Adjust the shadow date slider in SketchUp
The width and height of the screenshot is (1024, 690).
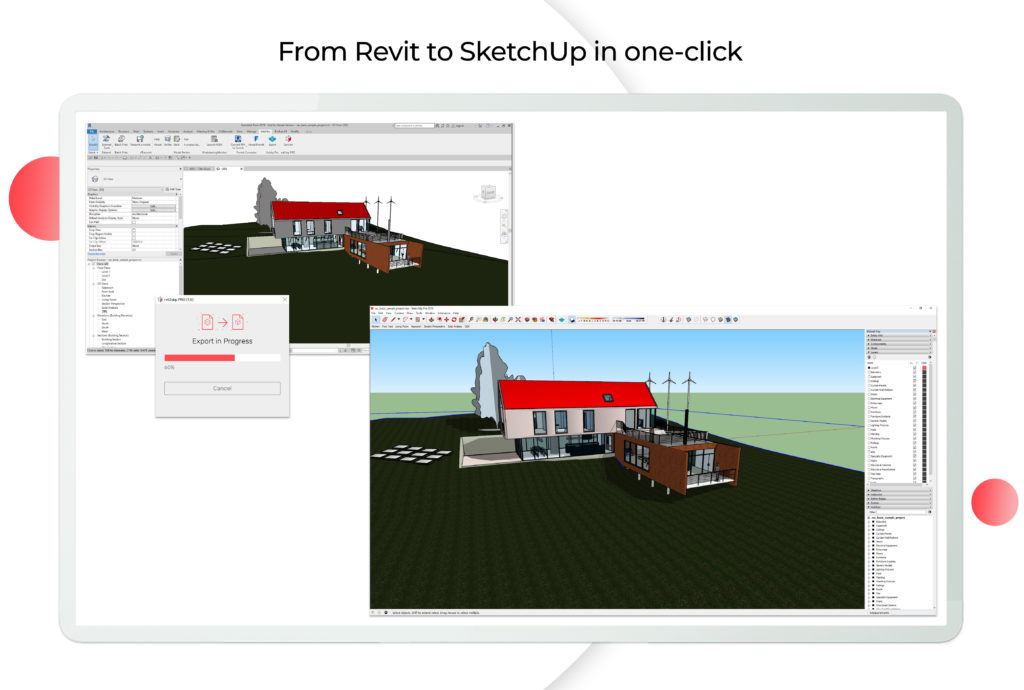593,319
